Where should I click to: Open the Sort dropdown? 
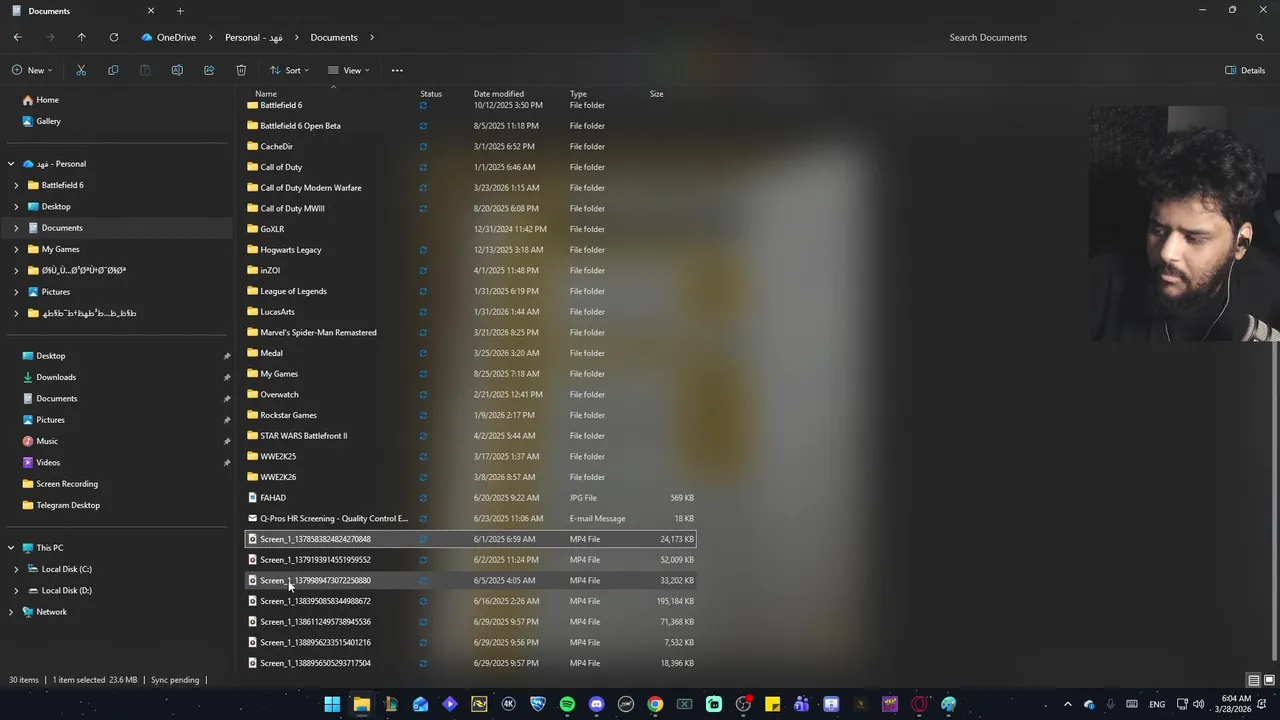point(289,70)
